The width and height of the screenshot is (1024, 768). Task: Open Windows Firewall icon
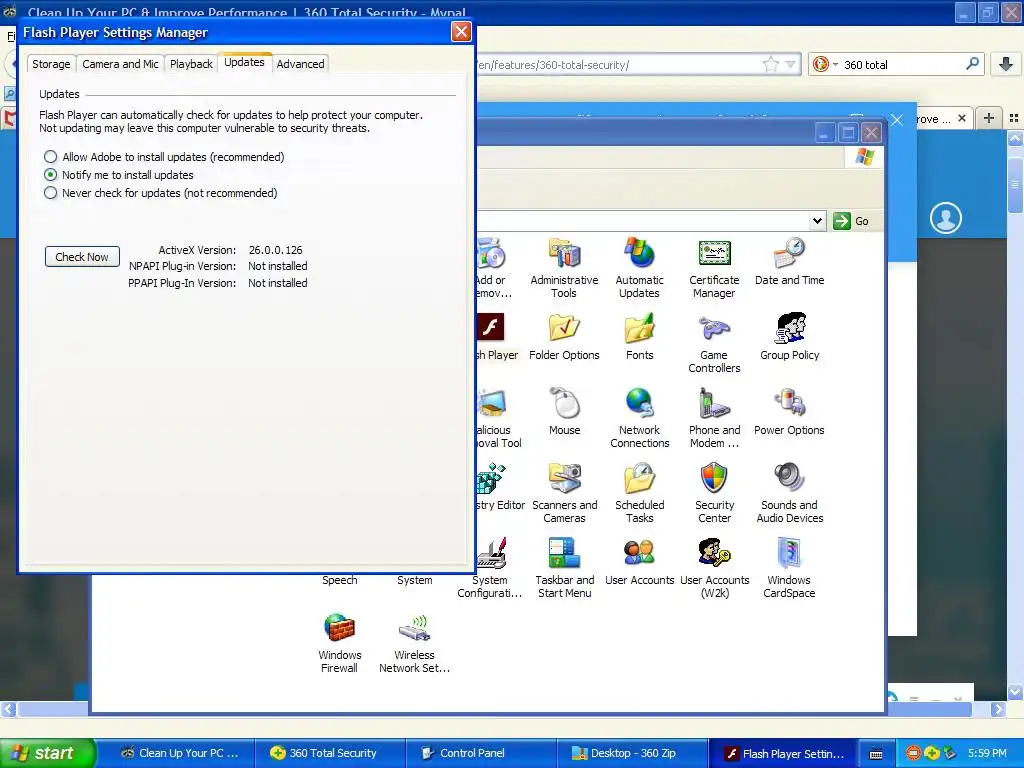(x=339, y=643)
